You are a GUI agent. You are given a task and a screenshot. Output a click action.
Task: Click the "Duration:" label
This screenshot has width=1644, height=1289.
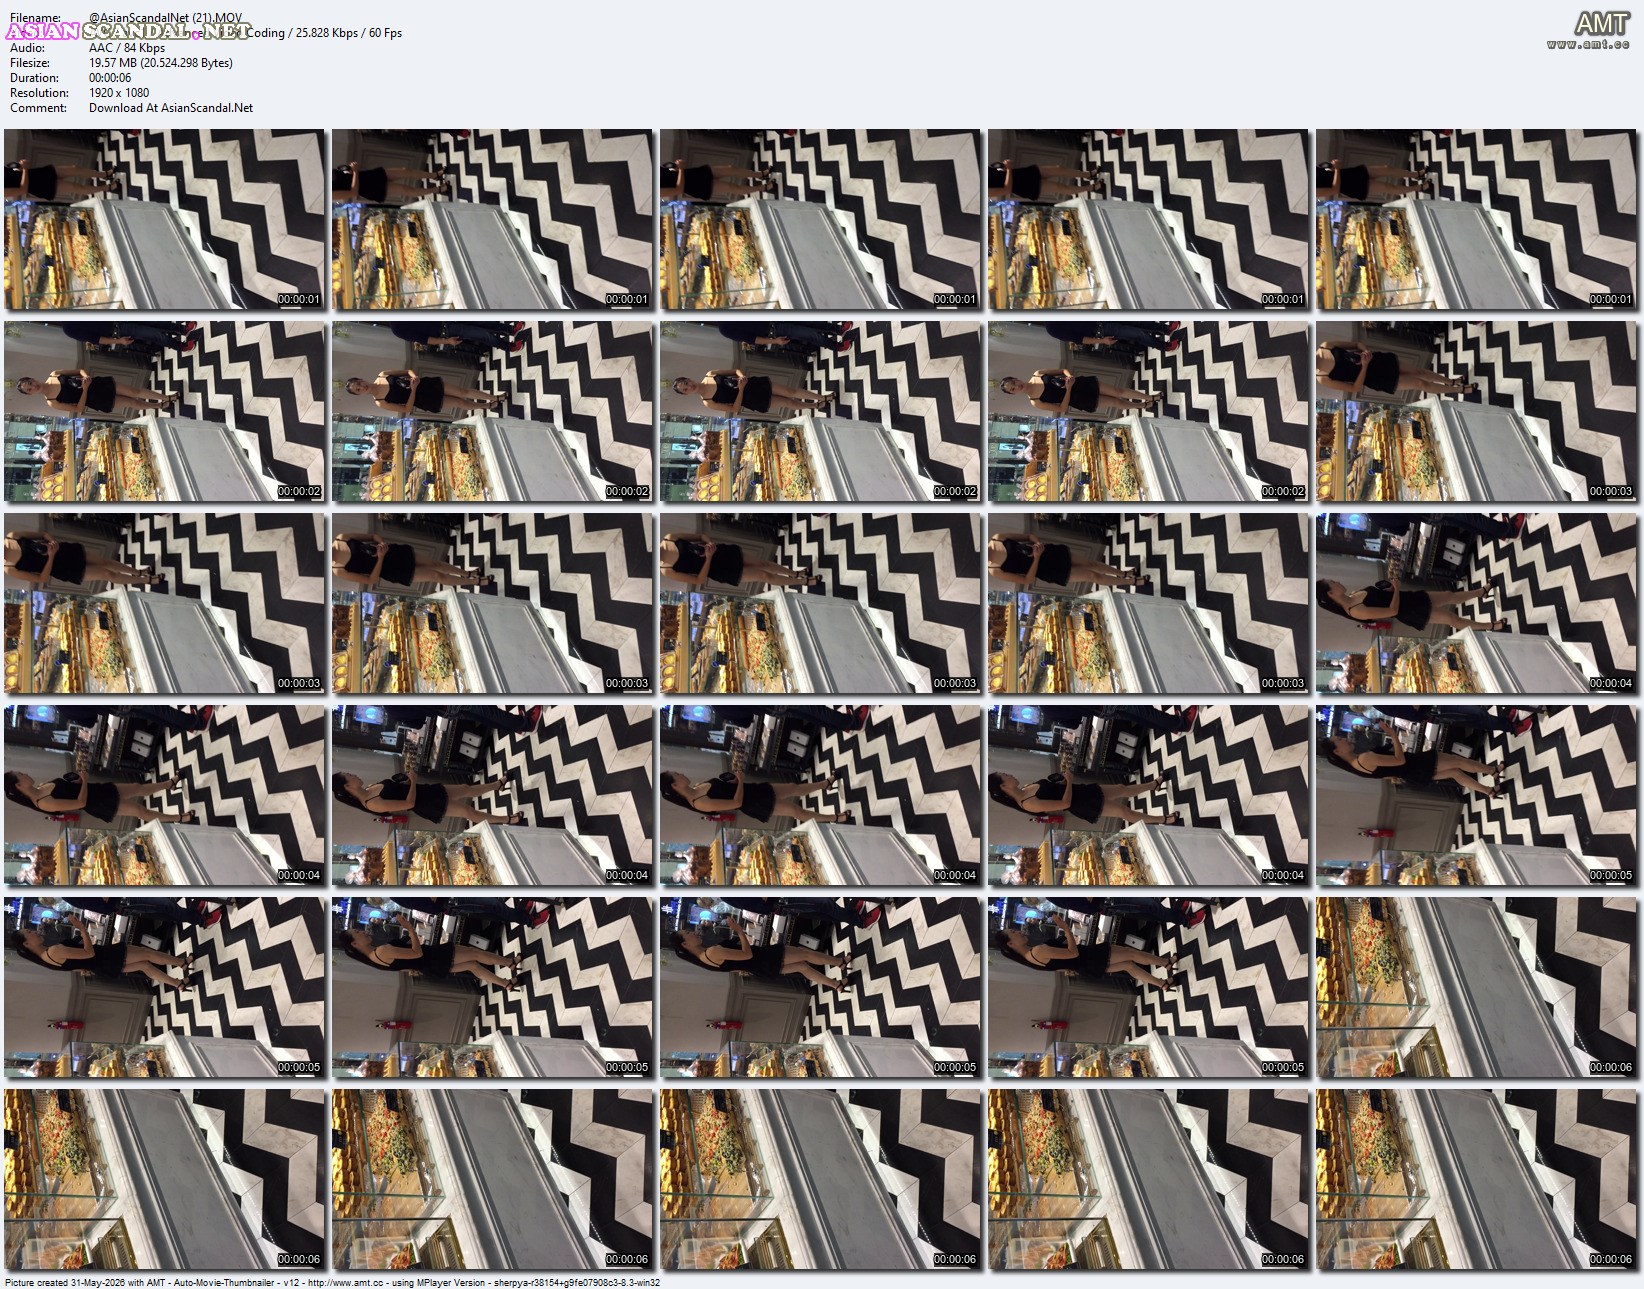(34, 78)
